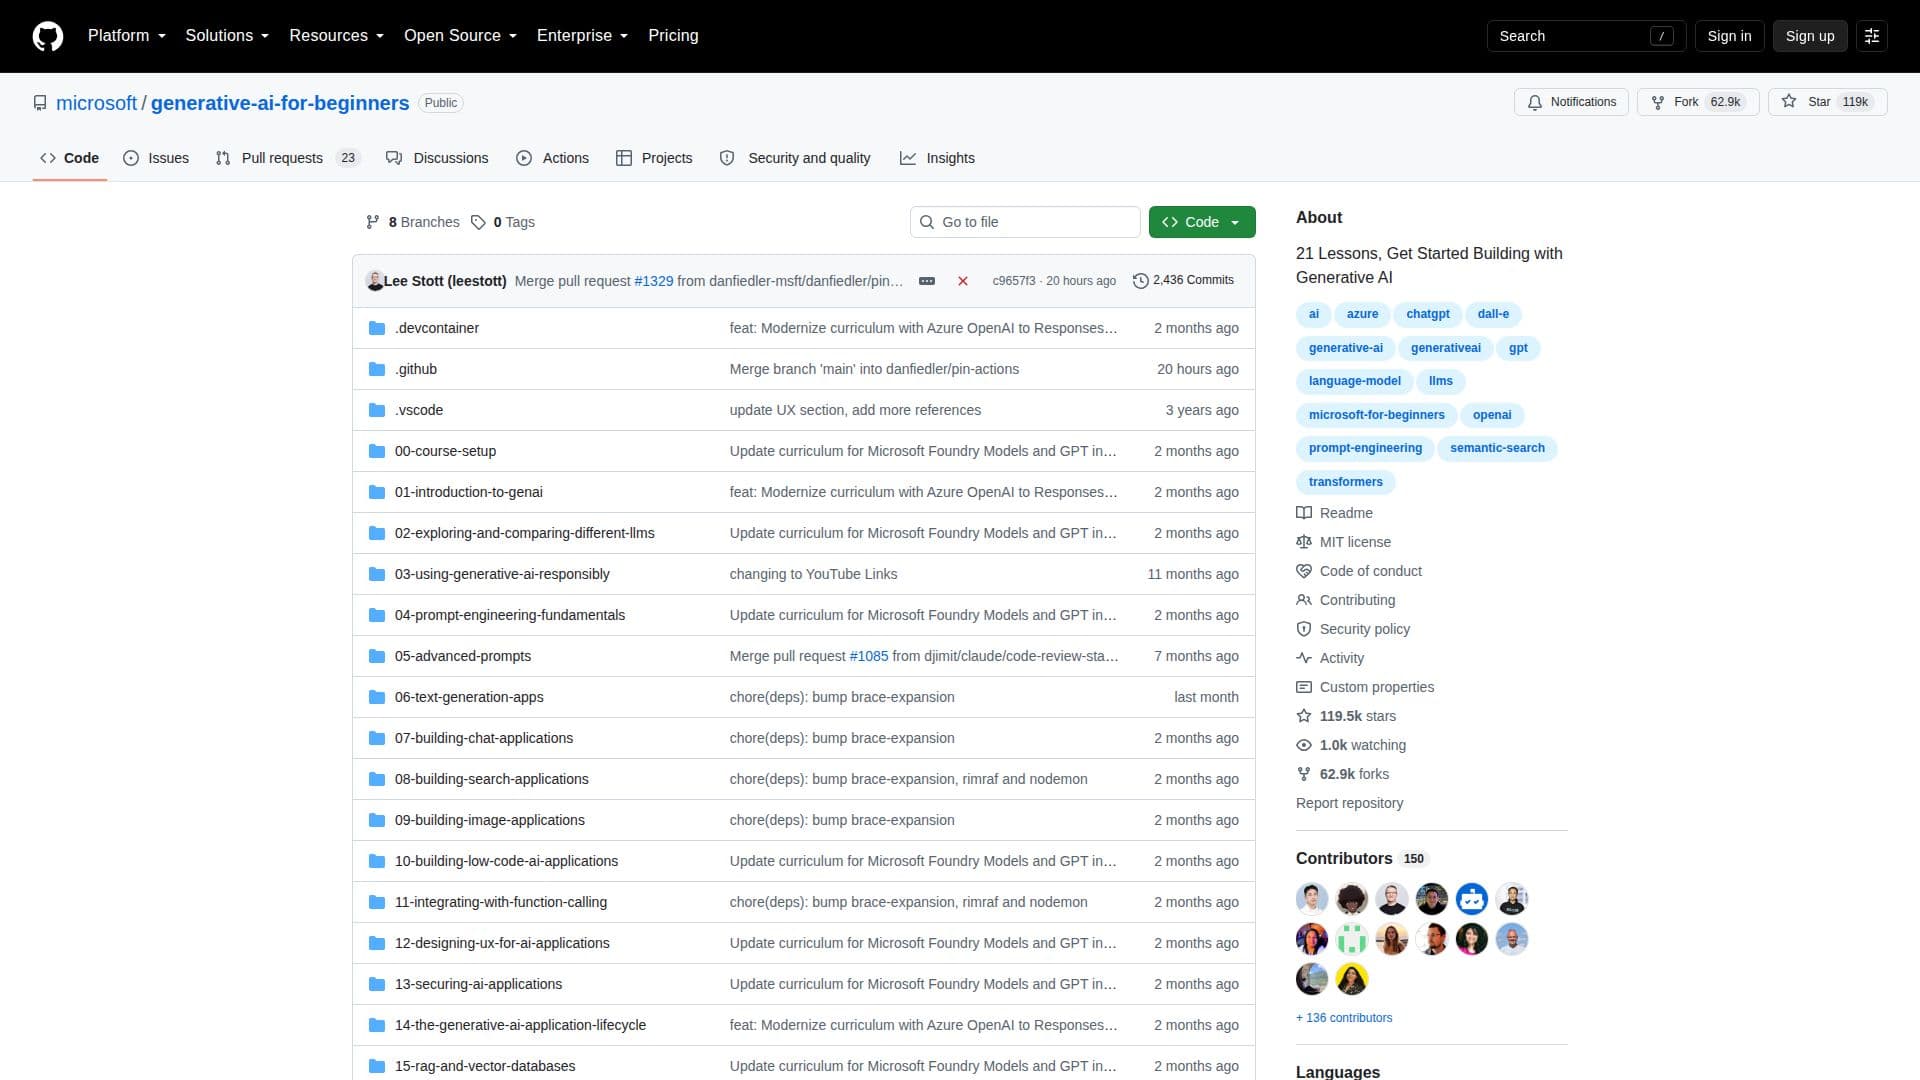Click the + 136 contributors link
Image resolution: width=1920 pixels, height=1080 pixels.
(x=1344, y=1018)
